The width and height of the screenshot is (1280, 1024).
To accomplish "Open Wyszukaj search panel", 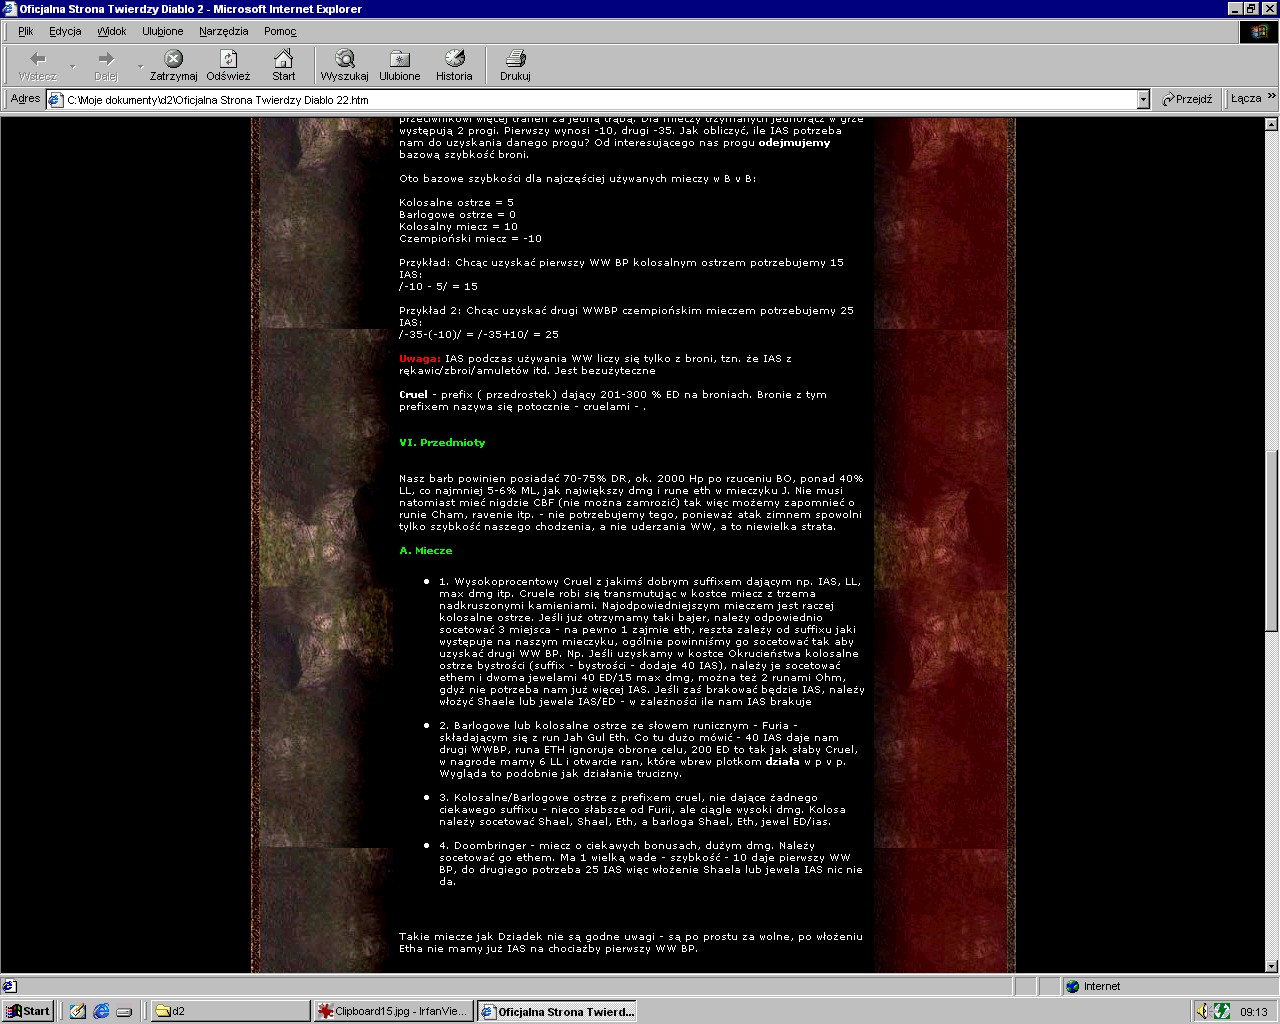I will [x=344, y=60].
